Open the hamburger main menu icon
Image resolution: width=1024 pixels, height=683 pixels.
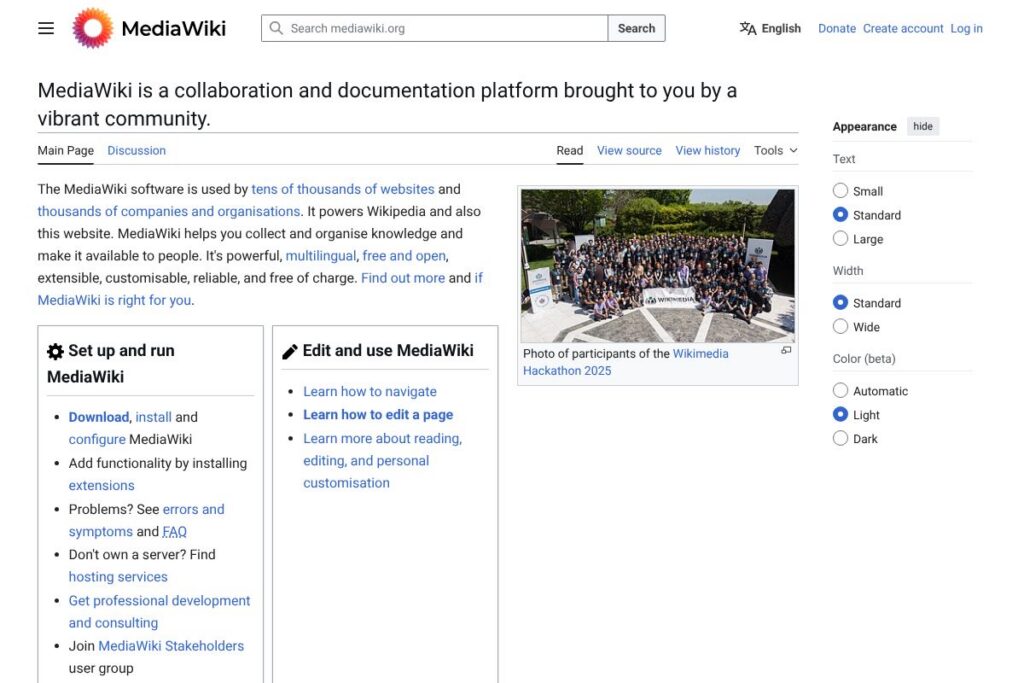pyautogui.click(x=46, y=28)
